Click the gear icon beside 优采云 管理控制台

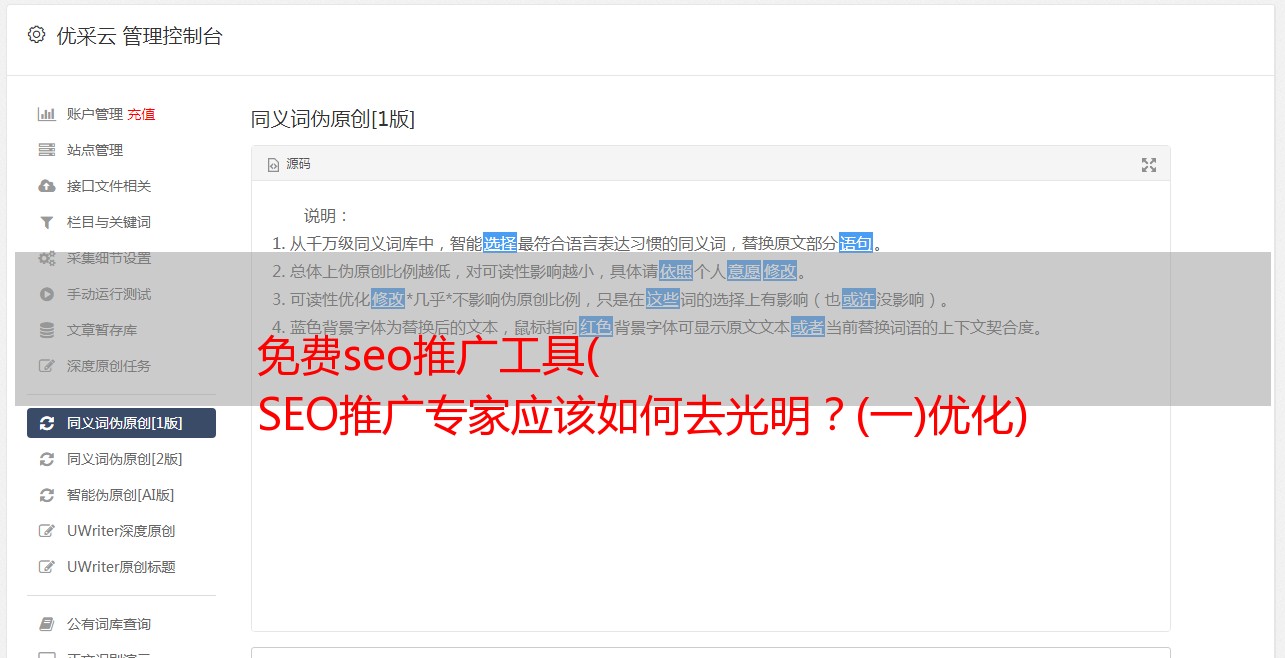point(37,35)
